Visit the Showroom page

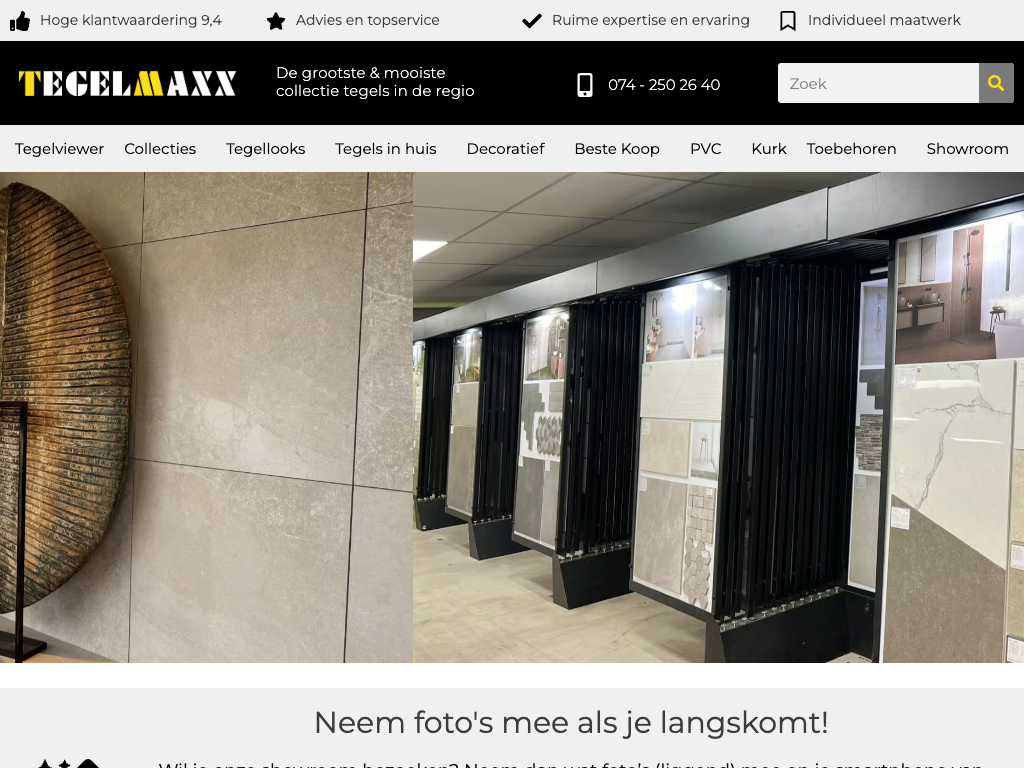(967, 149)
